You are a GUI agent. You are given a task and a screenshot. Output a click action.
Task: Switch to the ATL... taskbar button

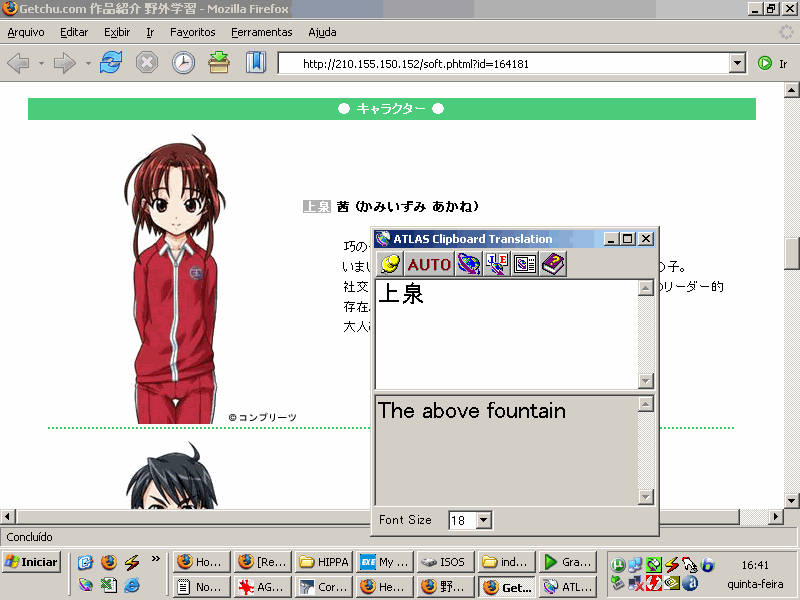[x=567, y=587]
